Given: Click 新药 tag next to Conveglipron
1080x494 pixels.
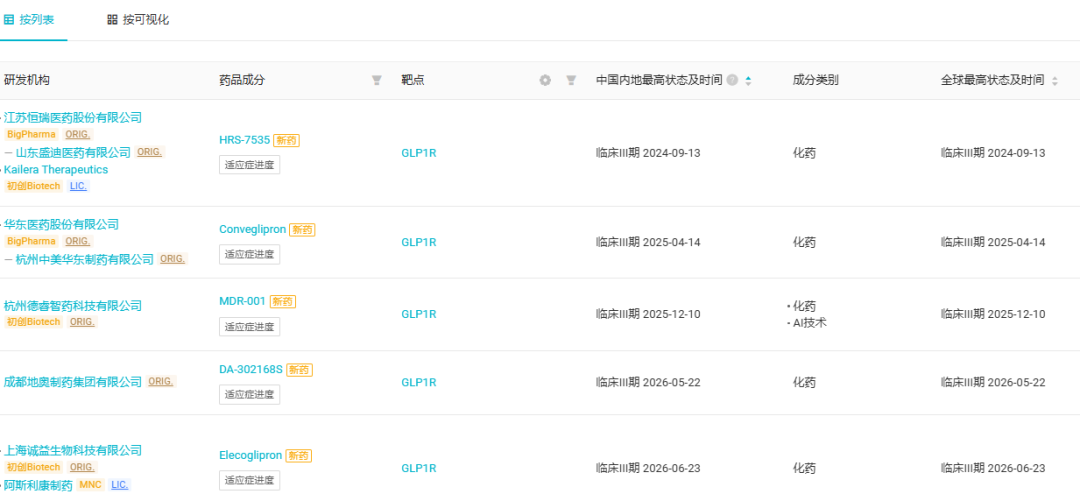Looking at the screenshot, I should tap(302, 230).
